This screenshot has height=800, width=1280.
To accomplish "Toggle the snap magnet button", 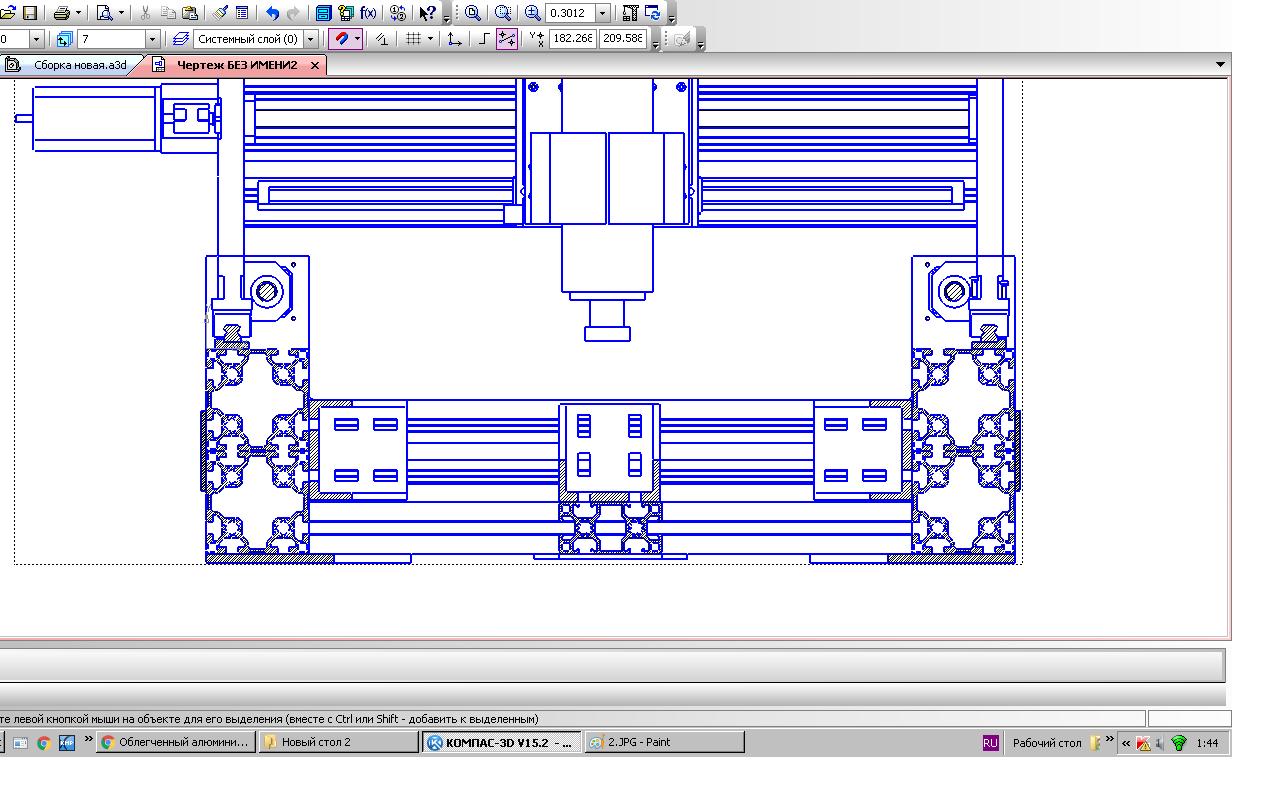I will tap(341, 39).
